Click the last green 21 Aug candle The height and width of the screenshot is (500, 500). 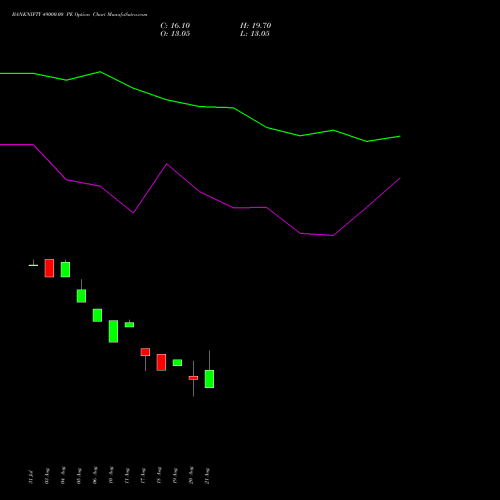pos(209,379)
